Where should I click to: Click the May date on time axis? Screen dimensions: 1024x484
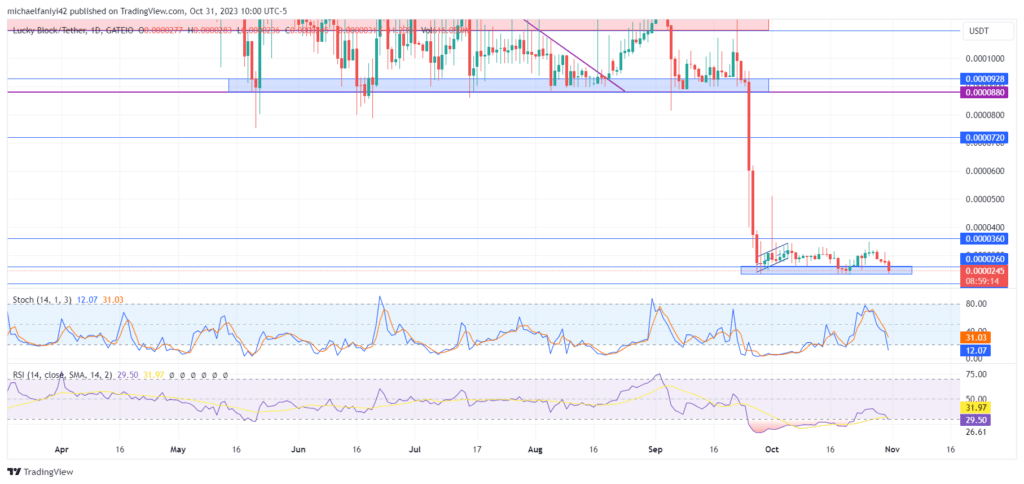pyautogui.click(x=178, y=450)
